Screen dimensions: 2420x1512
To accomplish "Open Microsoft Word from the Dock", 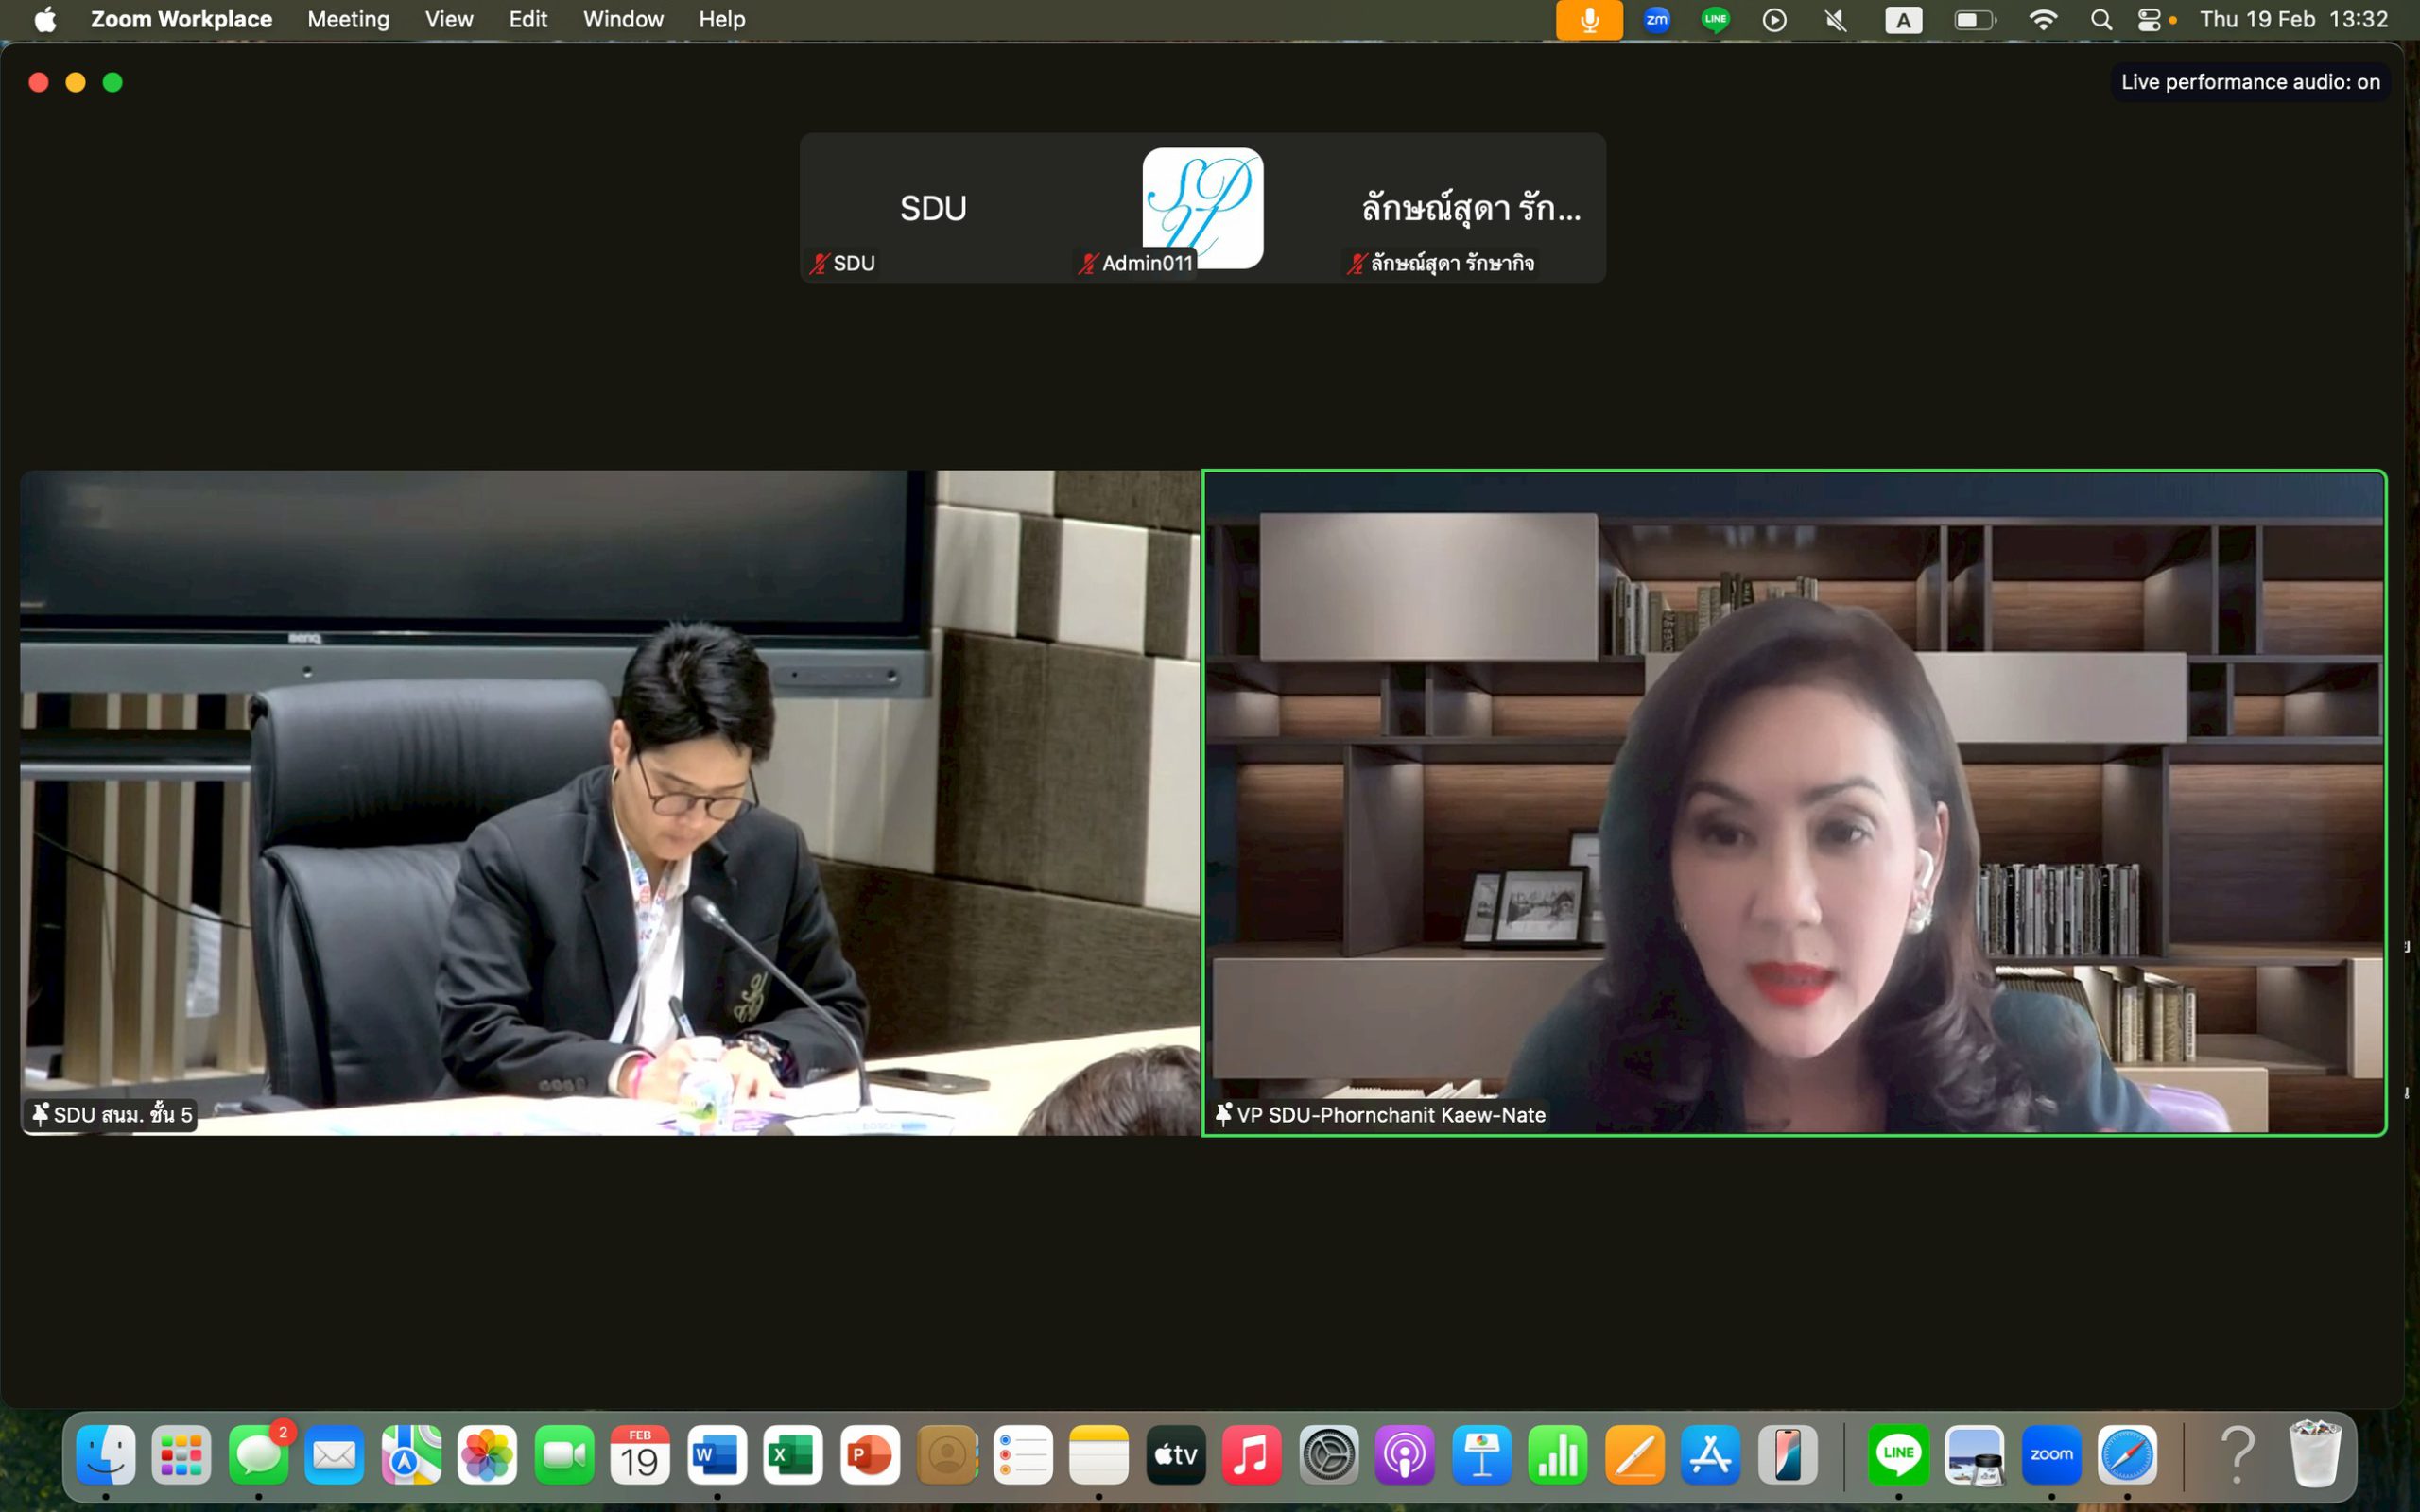I will click(x=717, y=1455).
